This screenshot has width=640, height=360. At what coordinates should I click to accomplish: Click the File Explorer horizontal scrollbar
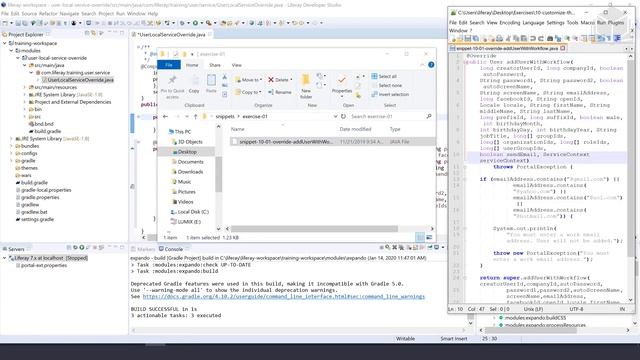314,229
